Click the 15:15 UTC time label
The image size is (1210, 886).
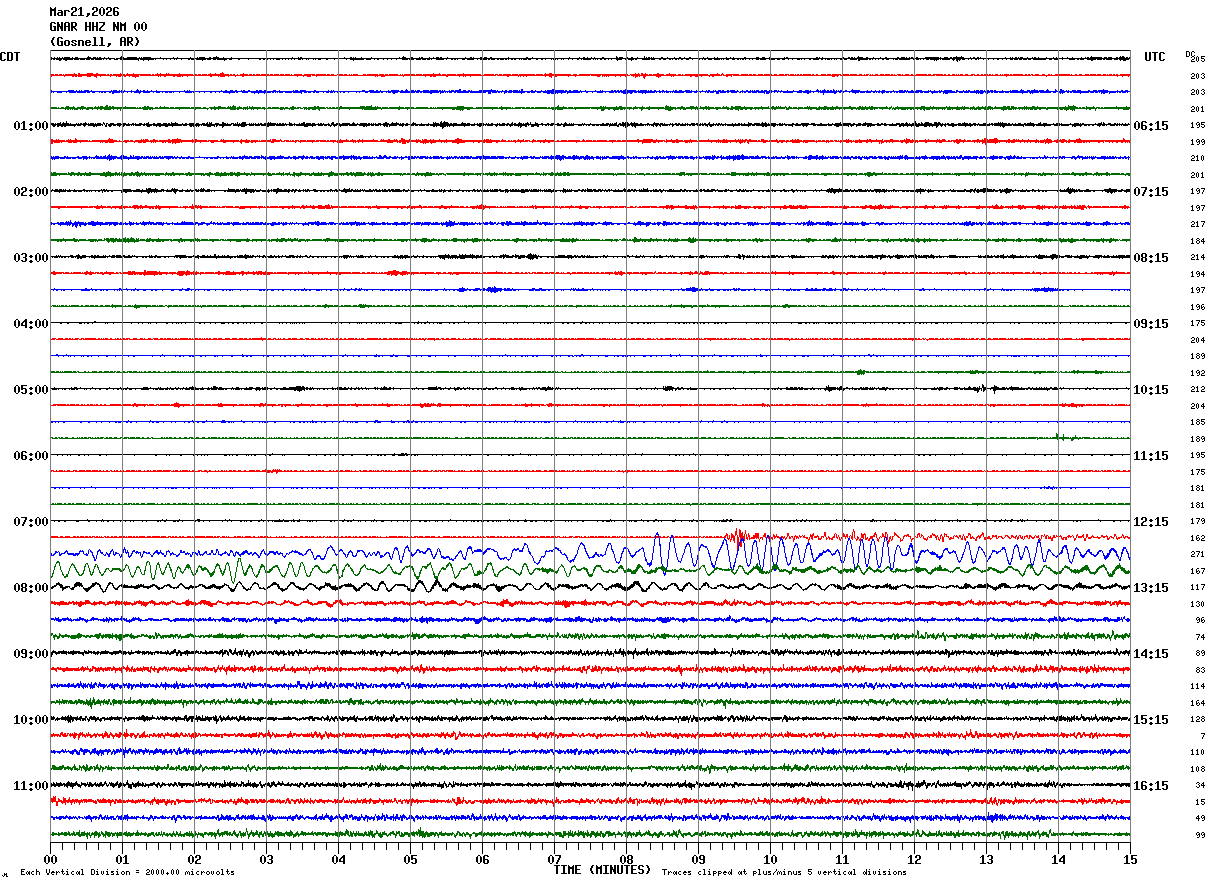point(1152,720)
